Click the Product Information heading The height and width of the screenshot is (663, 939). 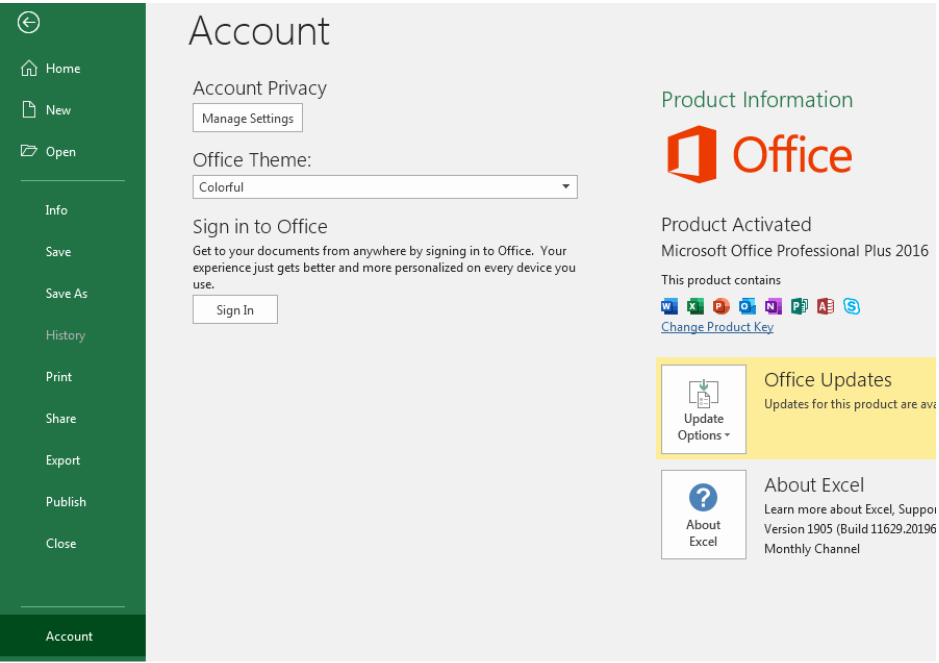coord(757,99)
